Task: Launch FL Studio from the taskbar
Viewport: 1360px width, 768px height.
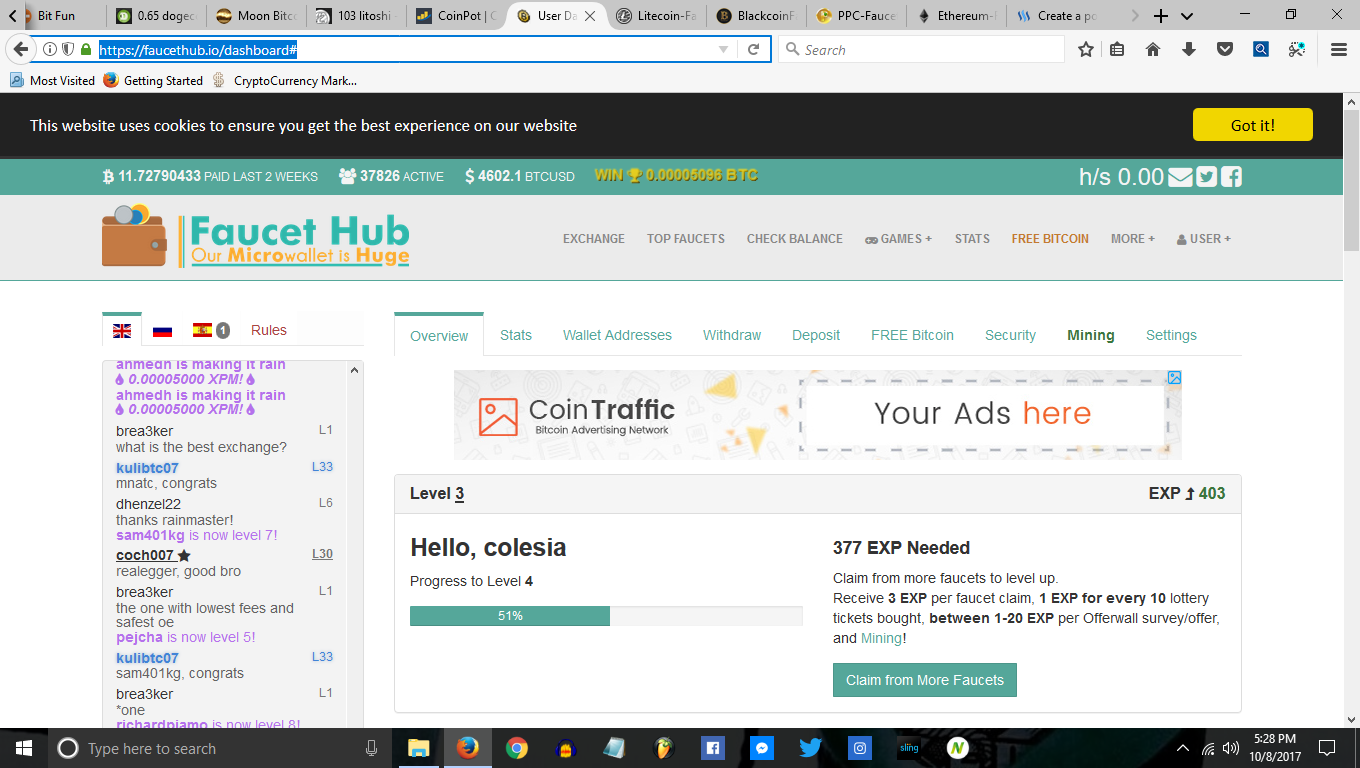Action: pos(663,748)
